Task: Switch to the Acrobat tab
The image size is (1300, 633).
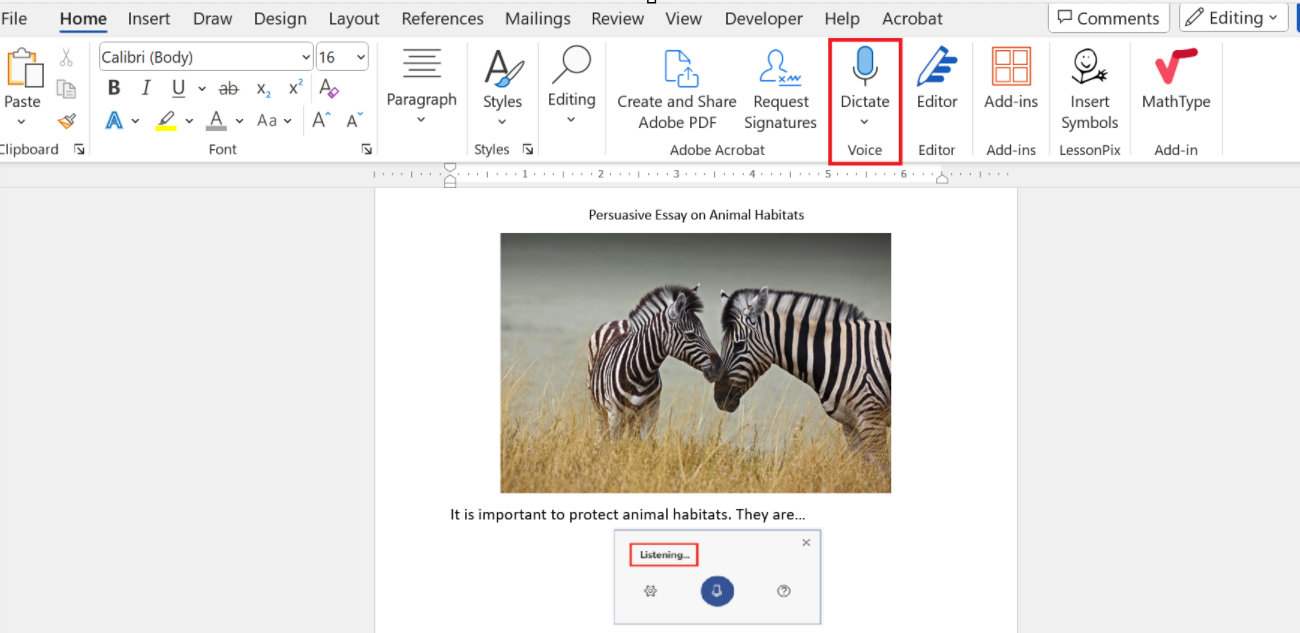Action: pos(912,18)
